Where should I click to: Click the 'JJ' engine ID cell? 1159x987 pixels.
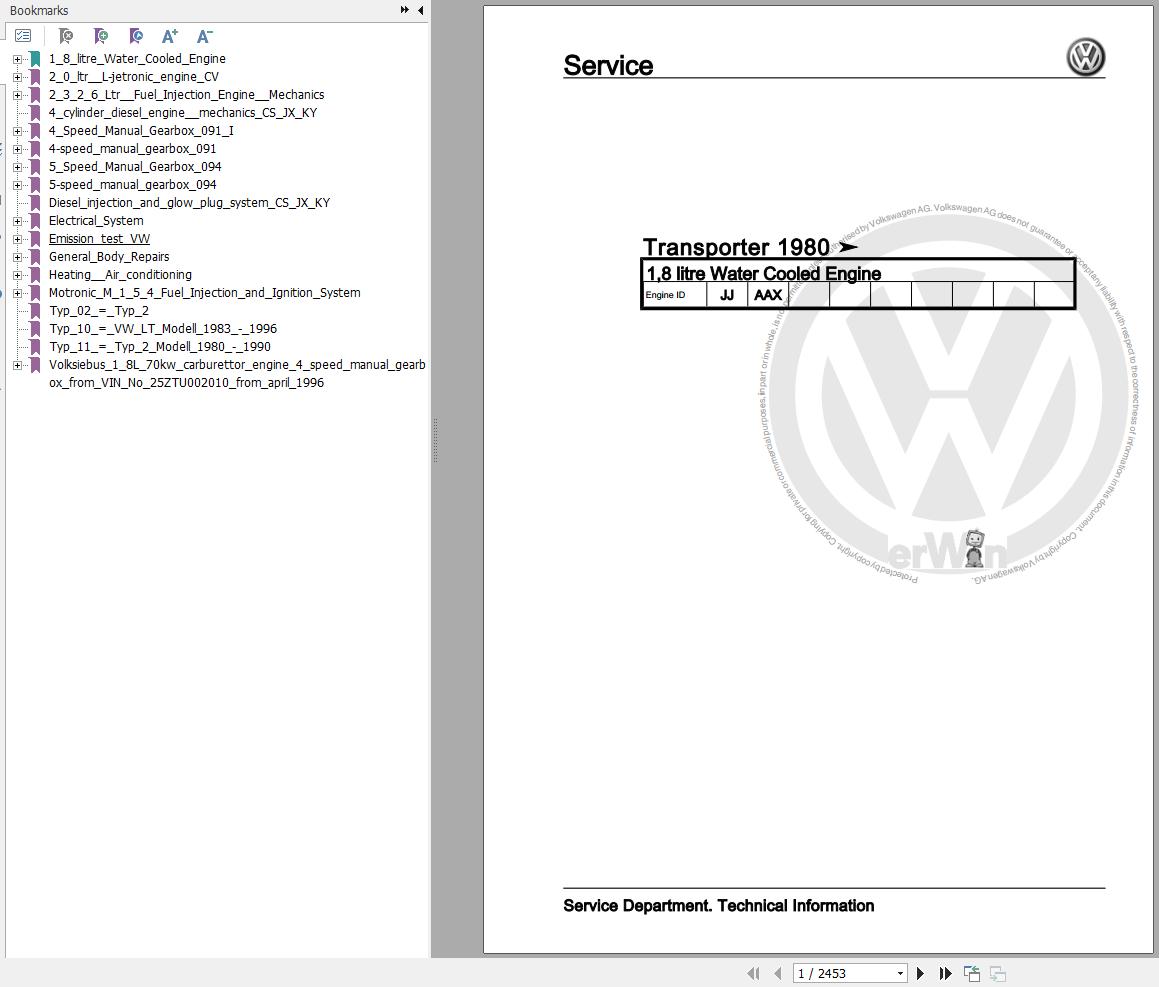pos(727,295)
